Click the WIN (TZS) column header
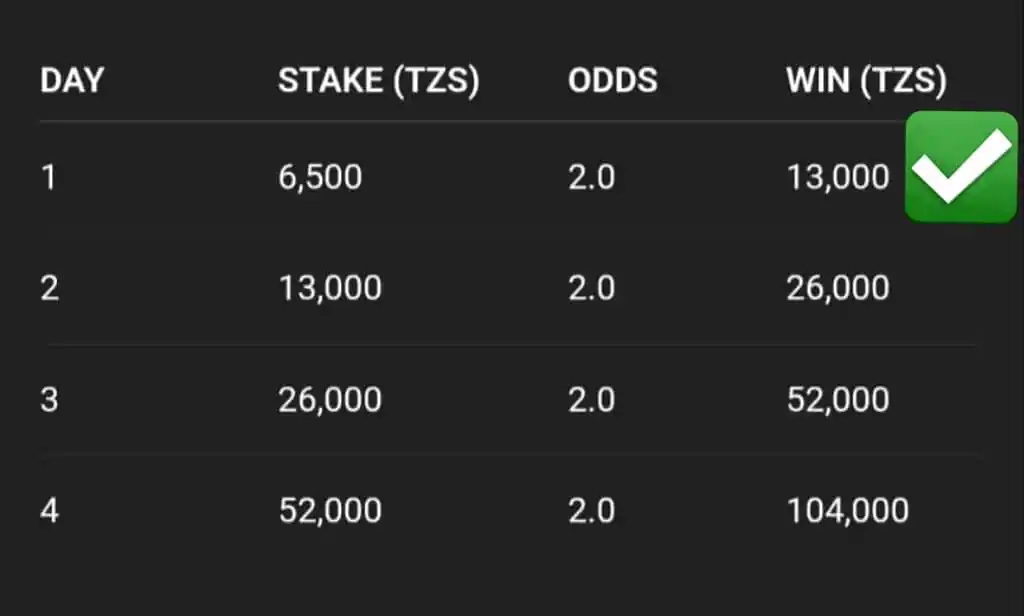Viewport: 1024px width, 616px height. click(866, 81)
